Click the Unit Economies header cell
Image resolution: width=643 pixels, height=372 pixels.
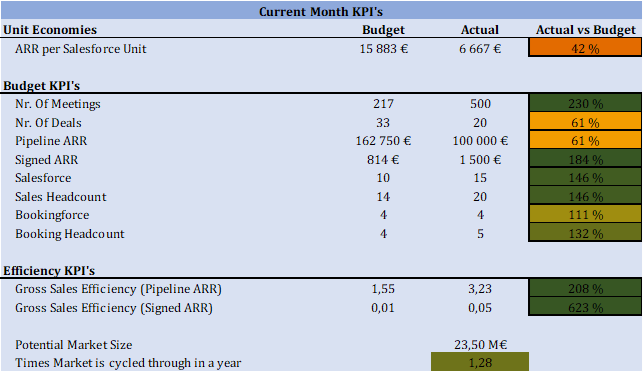click(50, 30)
